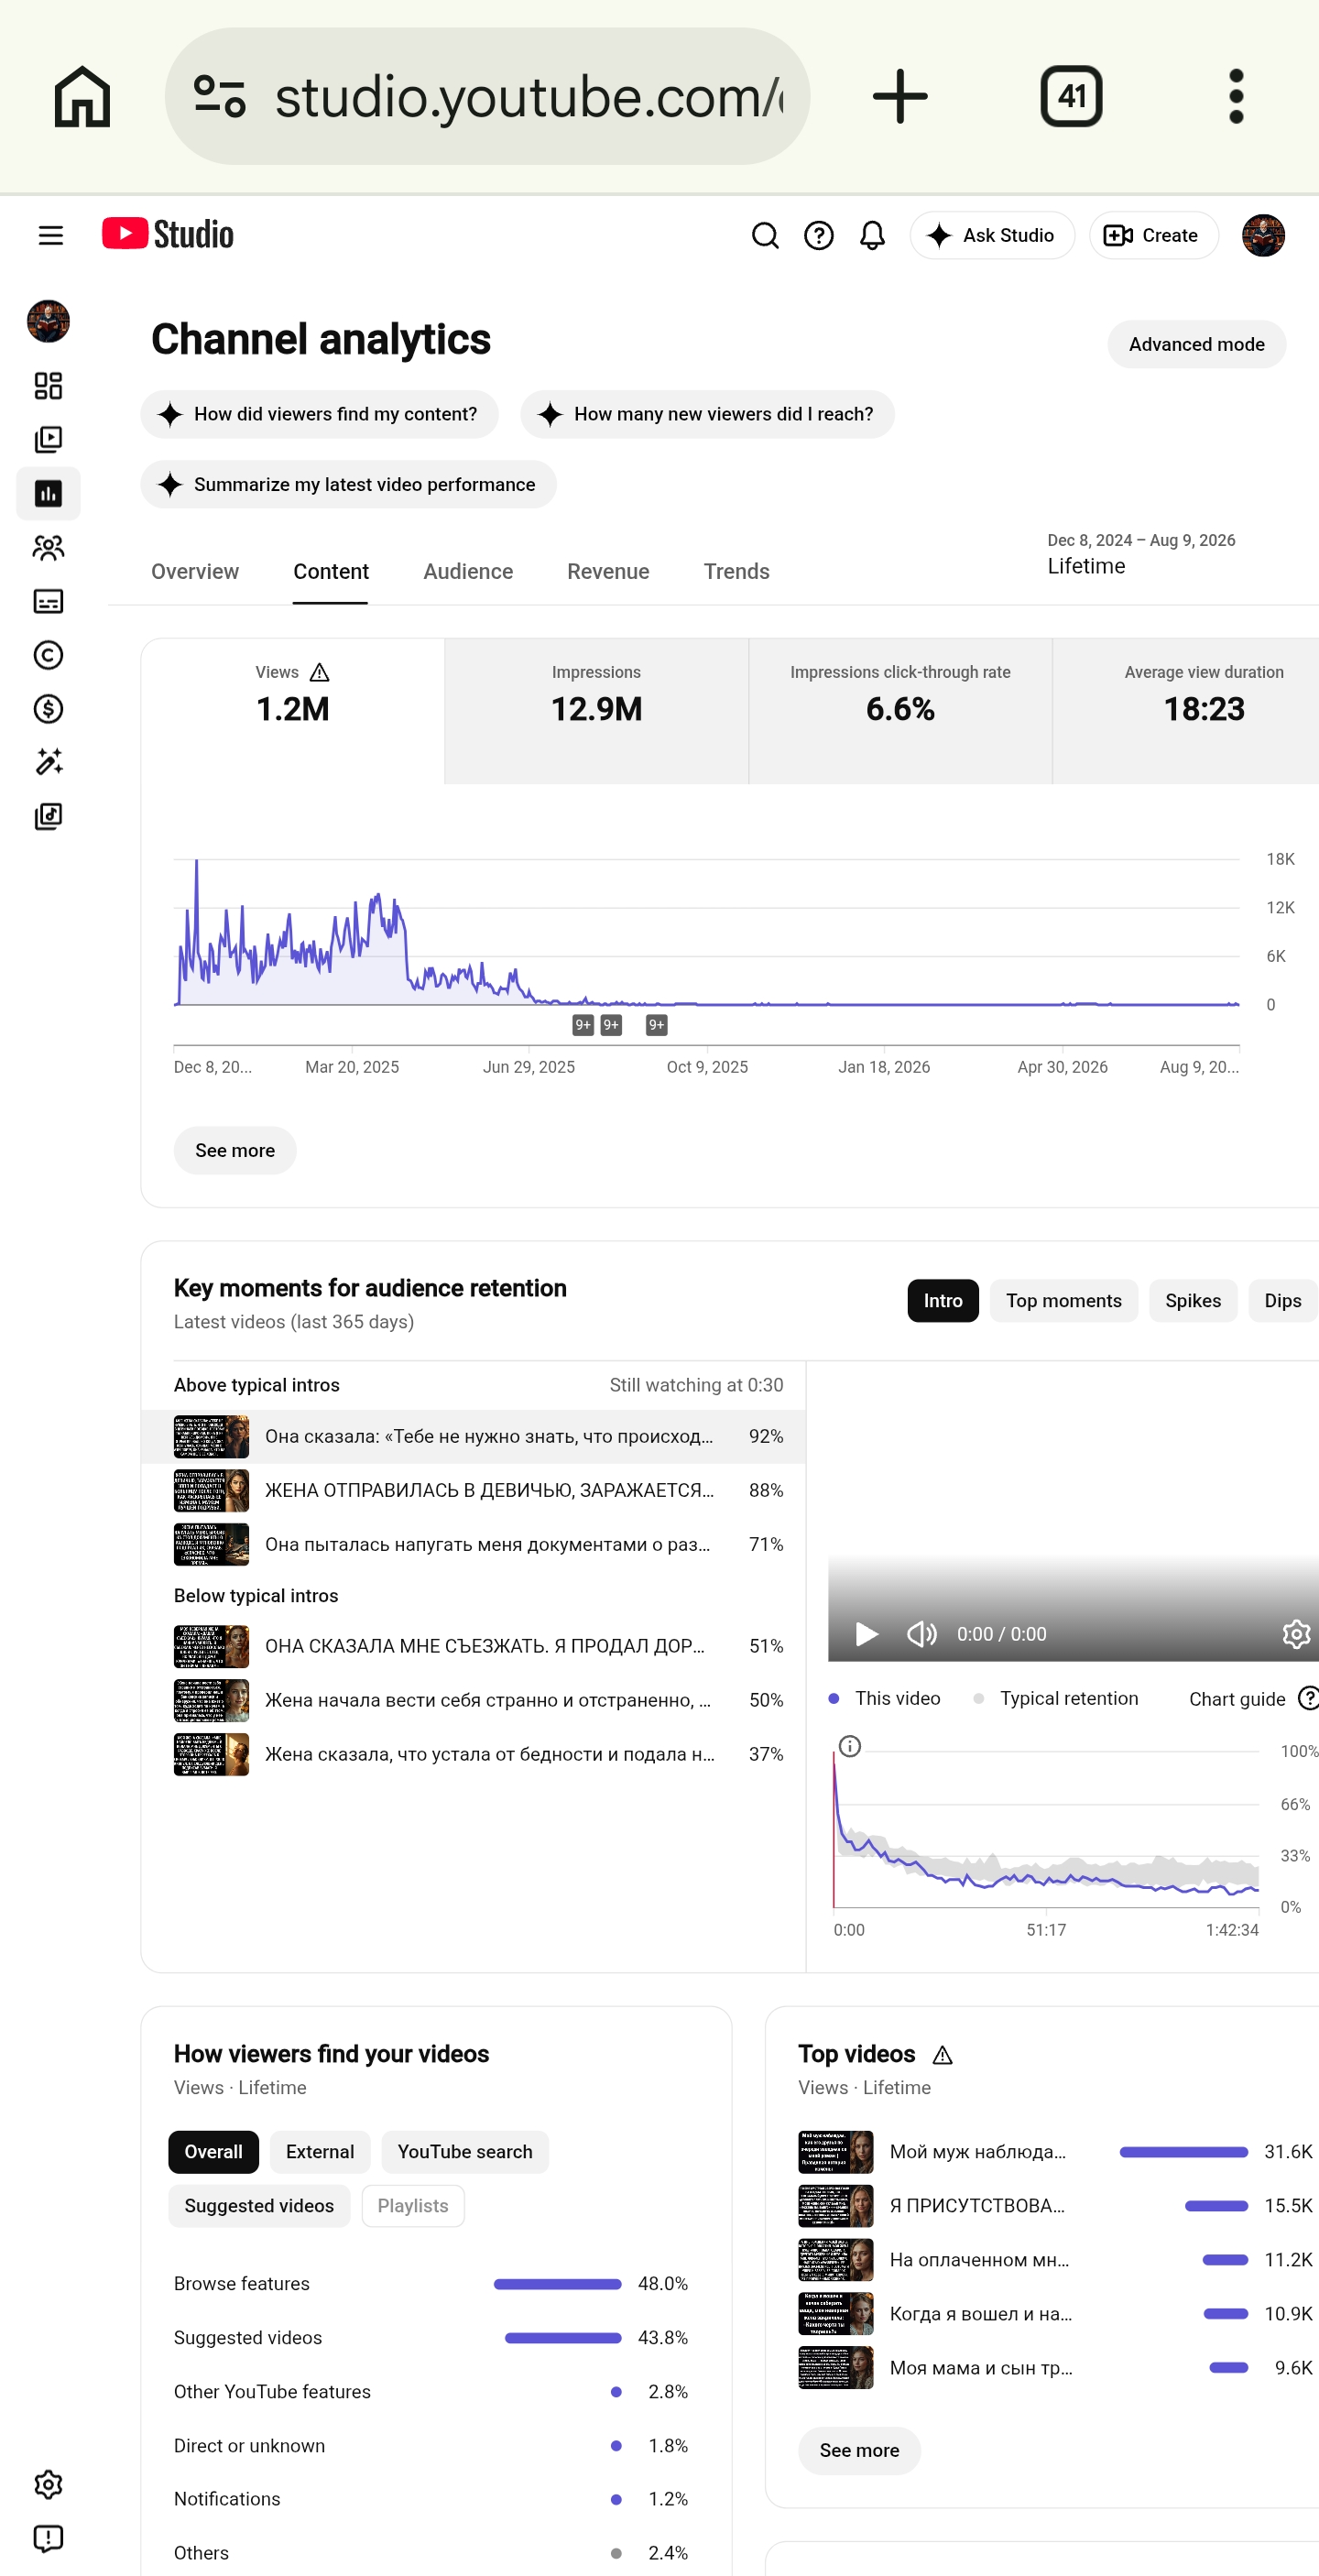Viewport: 1319px width, 2576px height.
Task: Click See more under the views chart
Action: click(235, 1151)
